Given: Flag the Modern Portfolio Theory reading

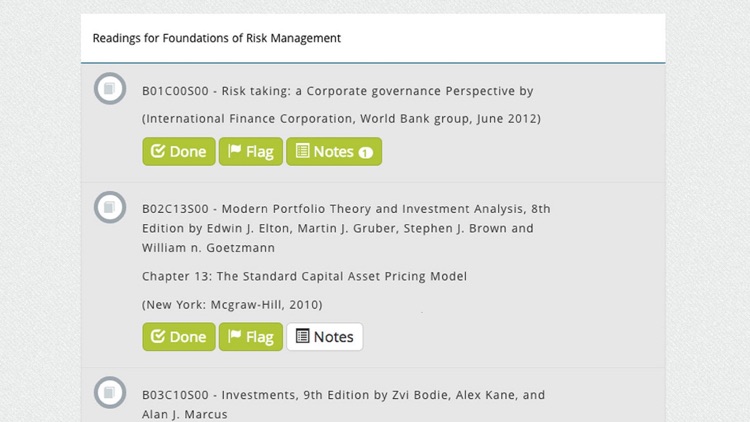Looking at the screenshot, I should pyautogui.click(x=251, y=337).
